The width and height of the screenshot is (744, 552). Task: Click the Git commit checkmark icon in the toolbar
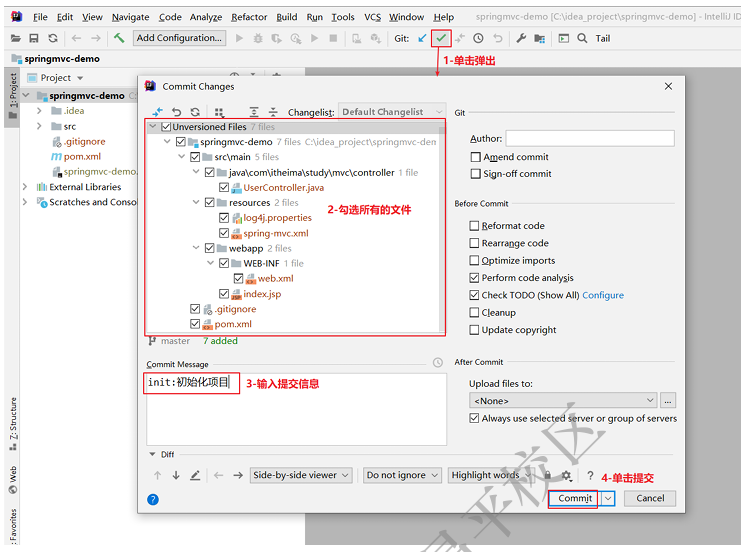coord(441,38)
